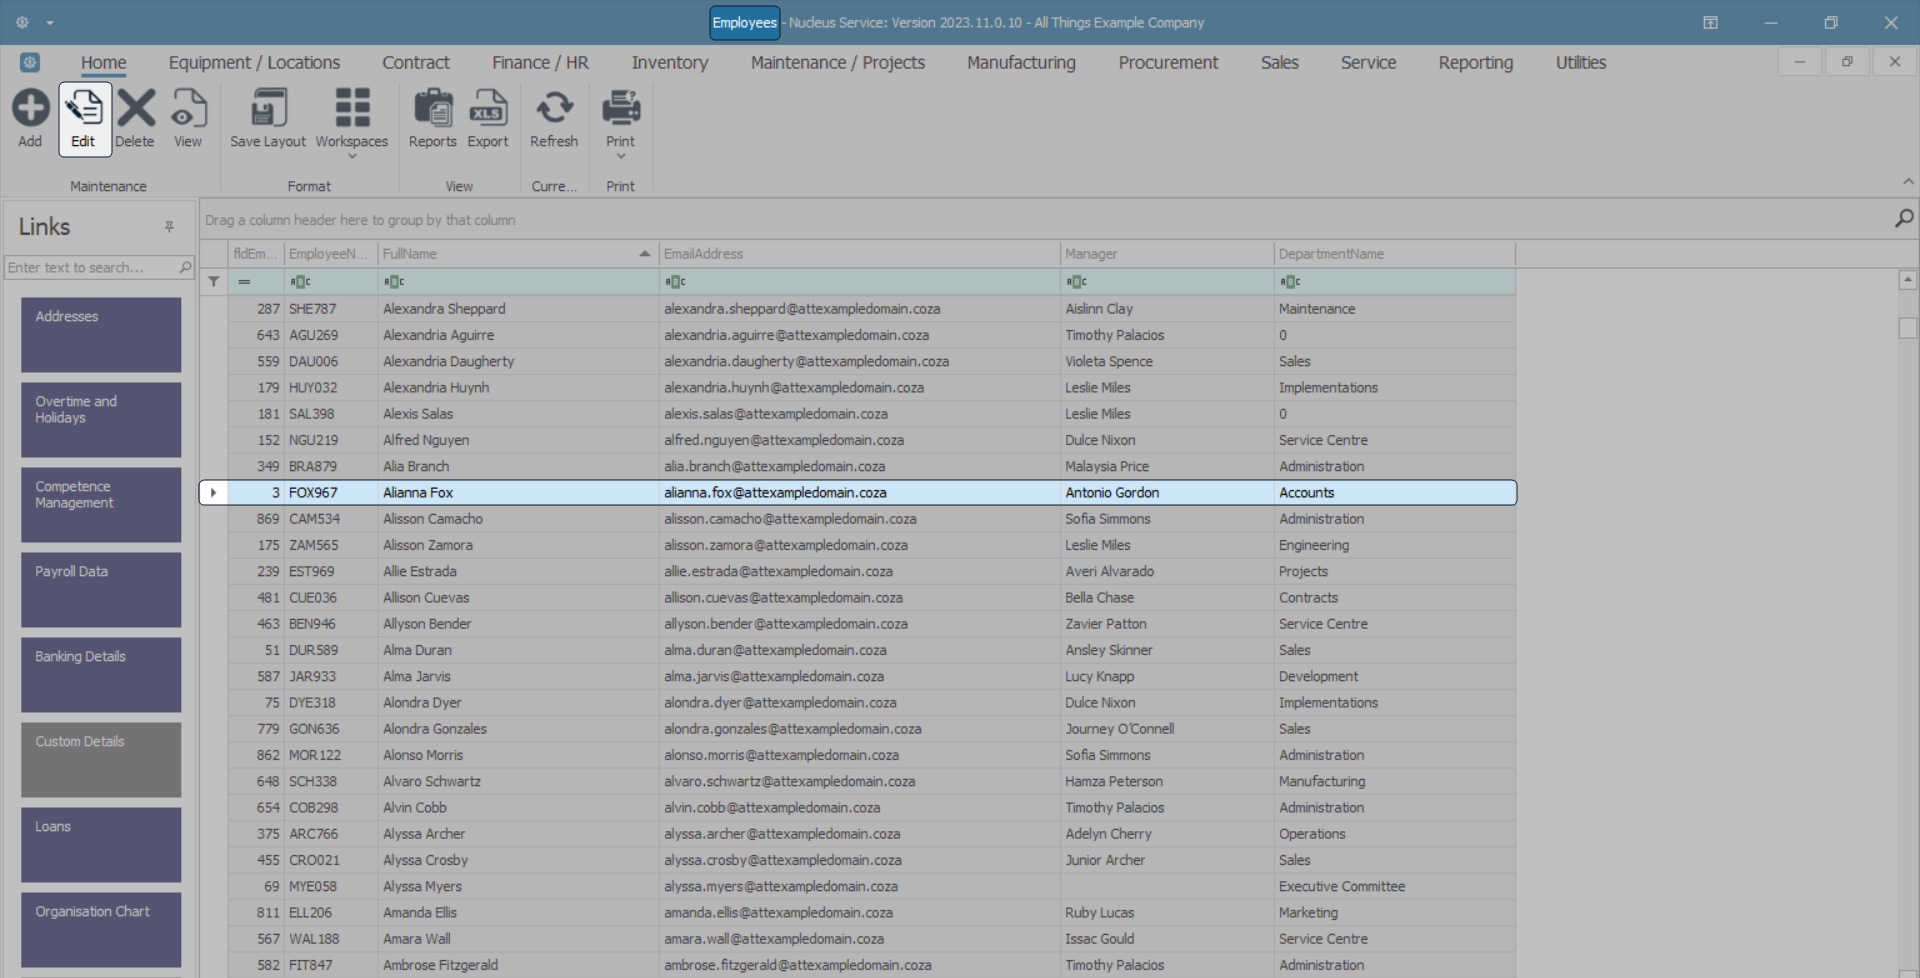
Task: Open the Finance / HR tab
Action: [x=540, y=62]
